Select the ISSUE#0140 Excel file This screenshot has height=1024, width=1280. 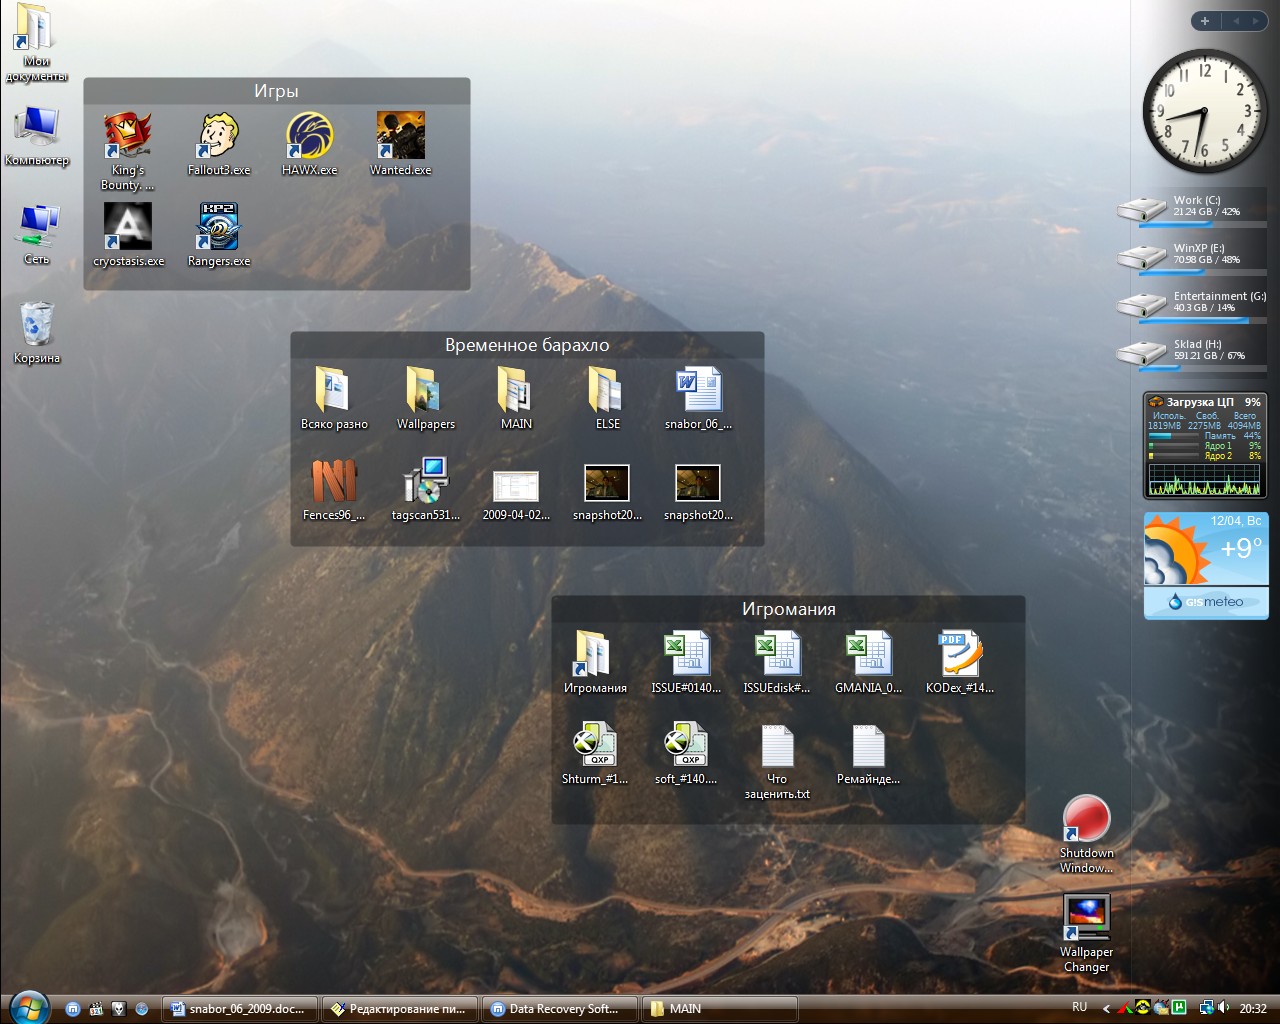(686, 661)
